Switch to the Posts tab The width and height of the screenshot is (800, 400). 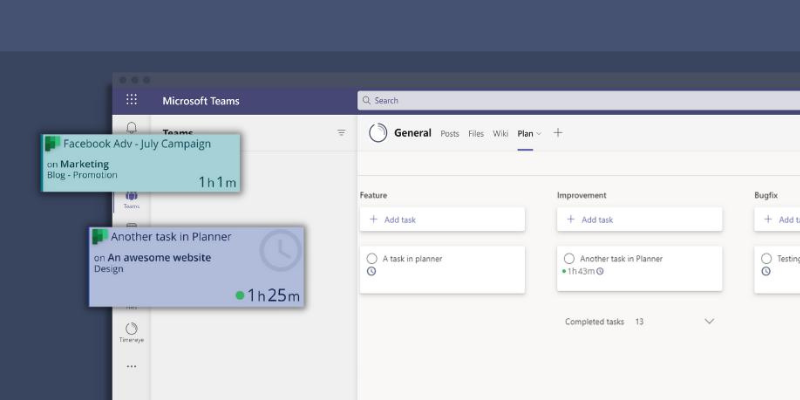click(x=449, y=134)
